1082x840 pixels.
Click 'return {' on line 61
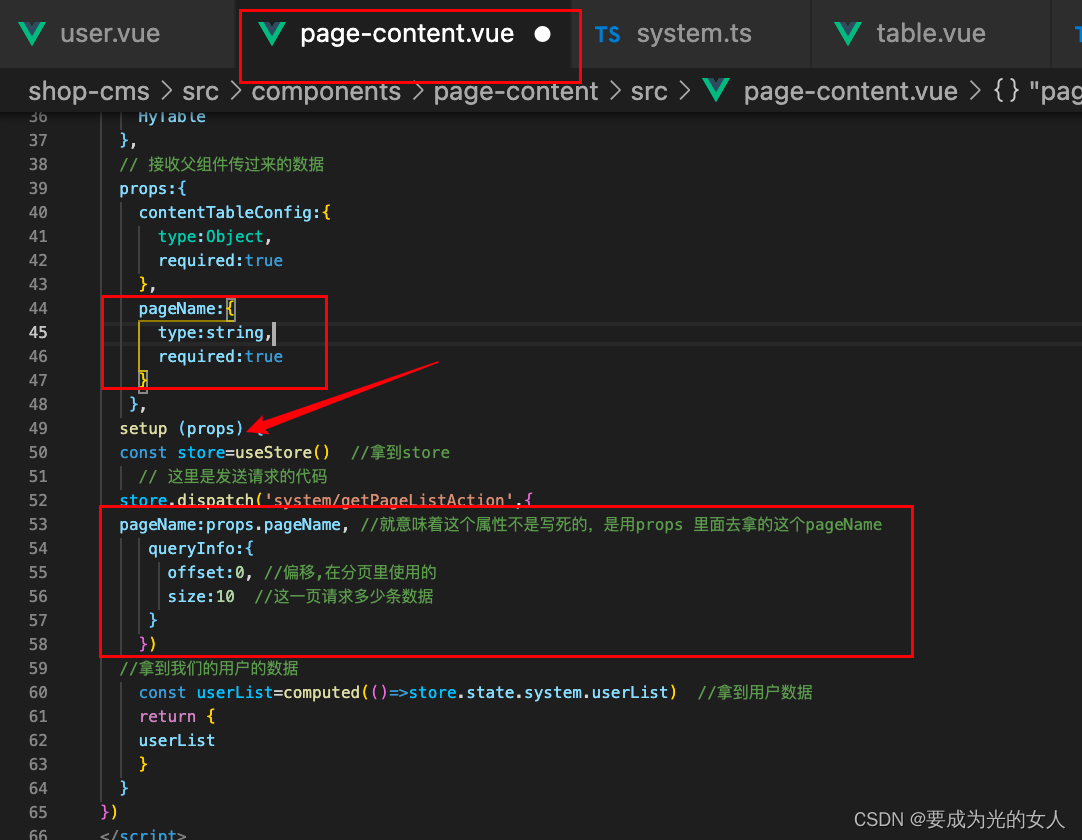tap(177, 716)
